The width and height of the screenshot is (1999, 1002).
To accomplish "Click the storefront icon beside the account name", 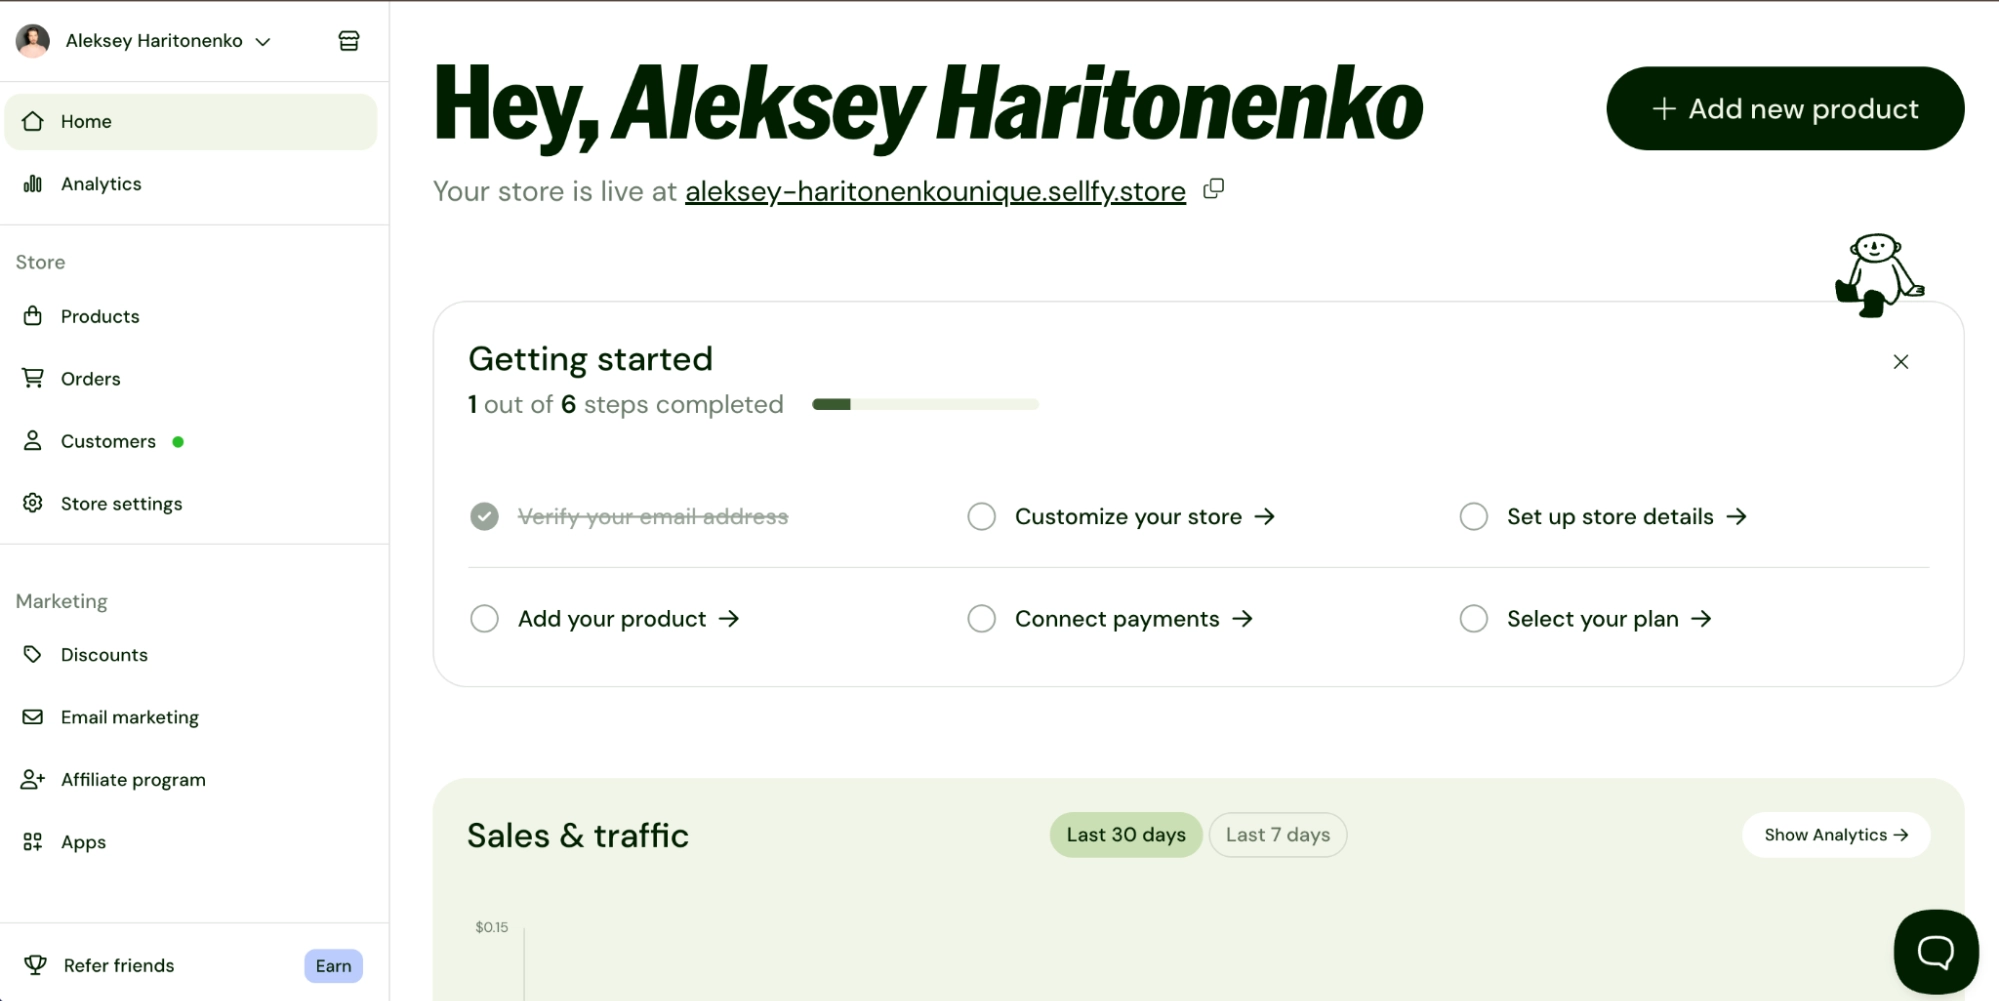I will (349, 41).
